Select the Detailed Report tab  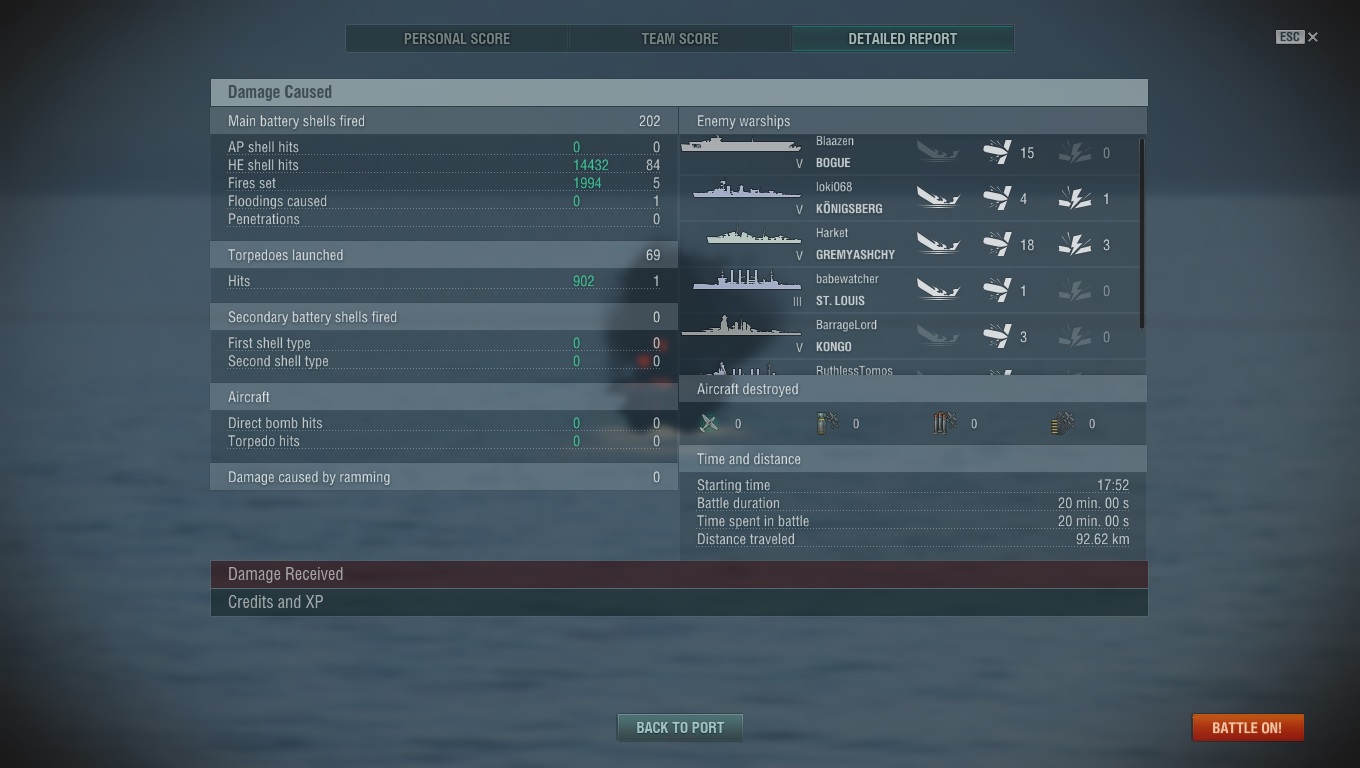[903, 39]
